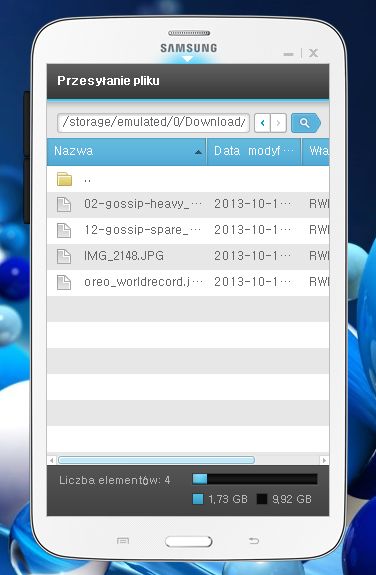Minimize the Samsung window
376x575 pixels.
289,54
